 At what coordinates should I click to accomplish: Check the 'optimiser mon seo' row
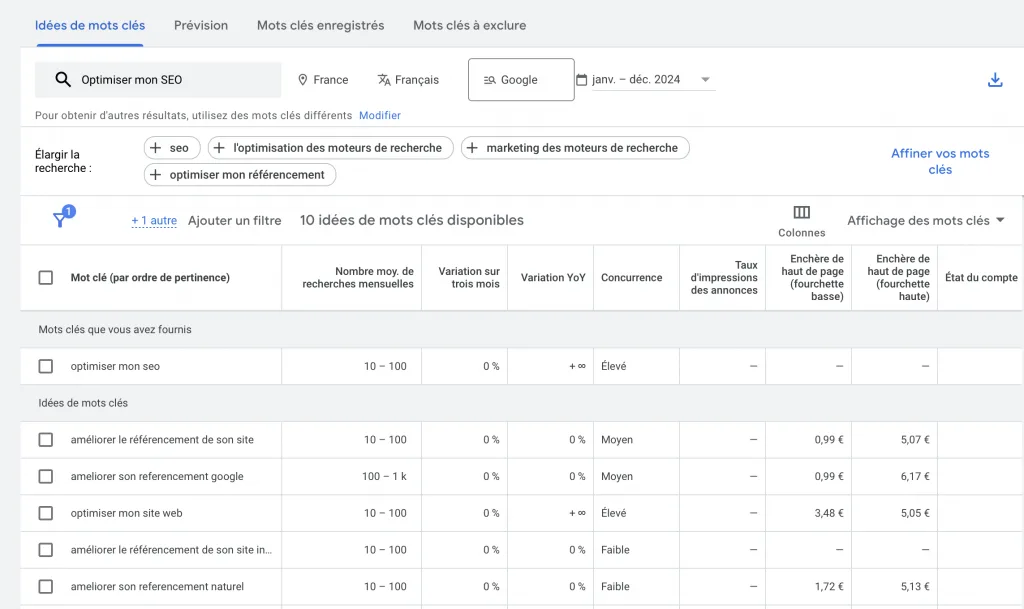point(46,366)
